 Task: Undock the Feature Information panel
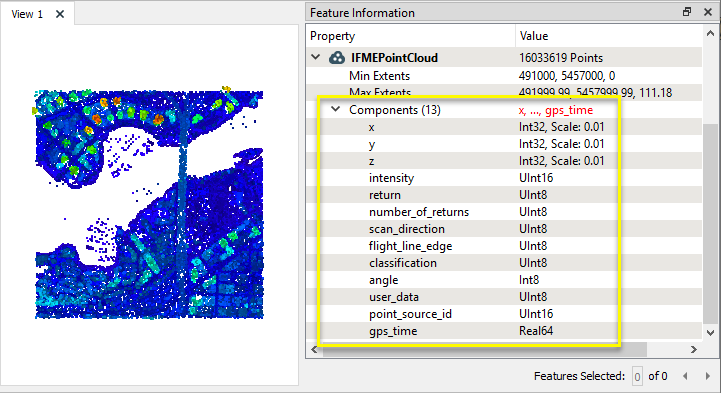pos(687,12)
